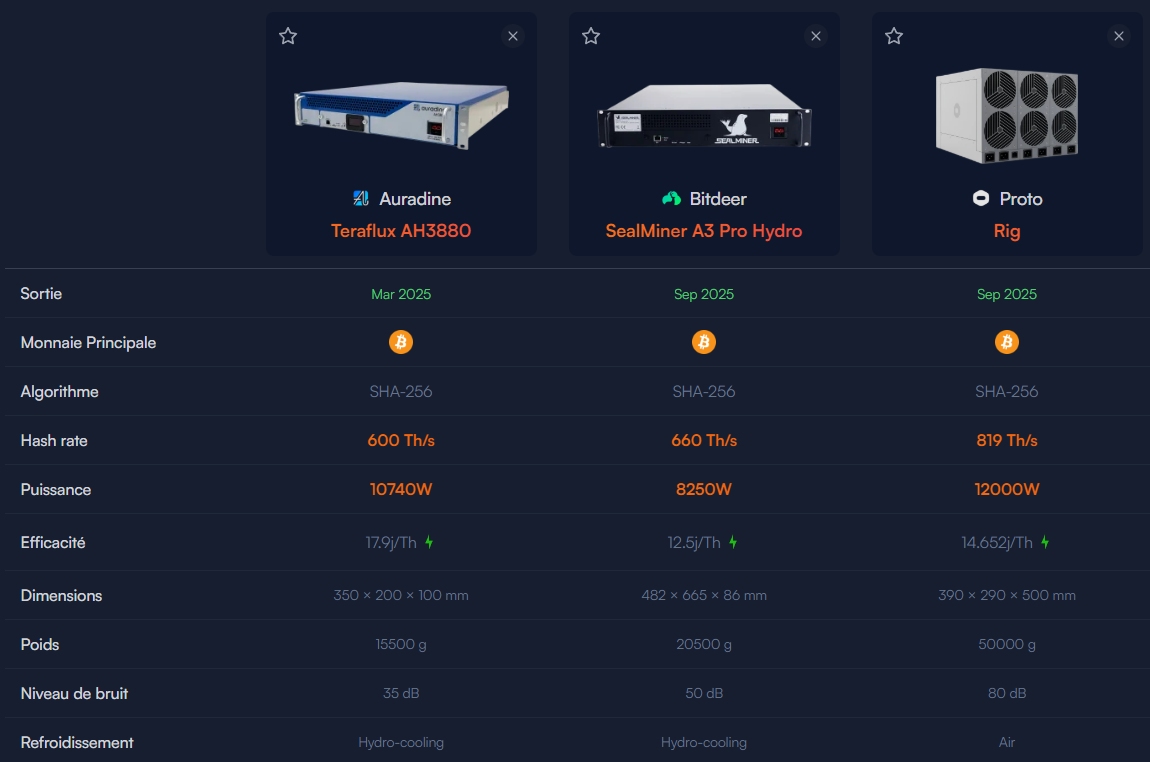Click the Bitcoin icon under Teraflux AH3880

click(401, 343)
